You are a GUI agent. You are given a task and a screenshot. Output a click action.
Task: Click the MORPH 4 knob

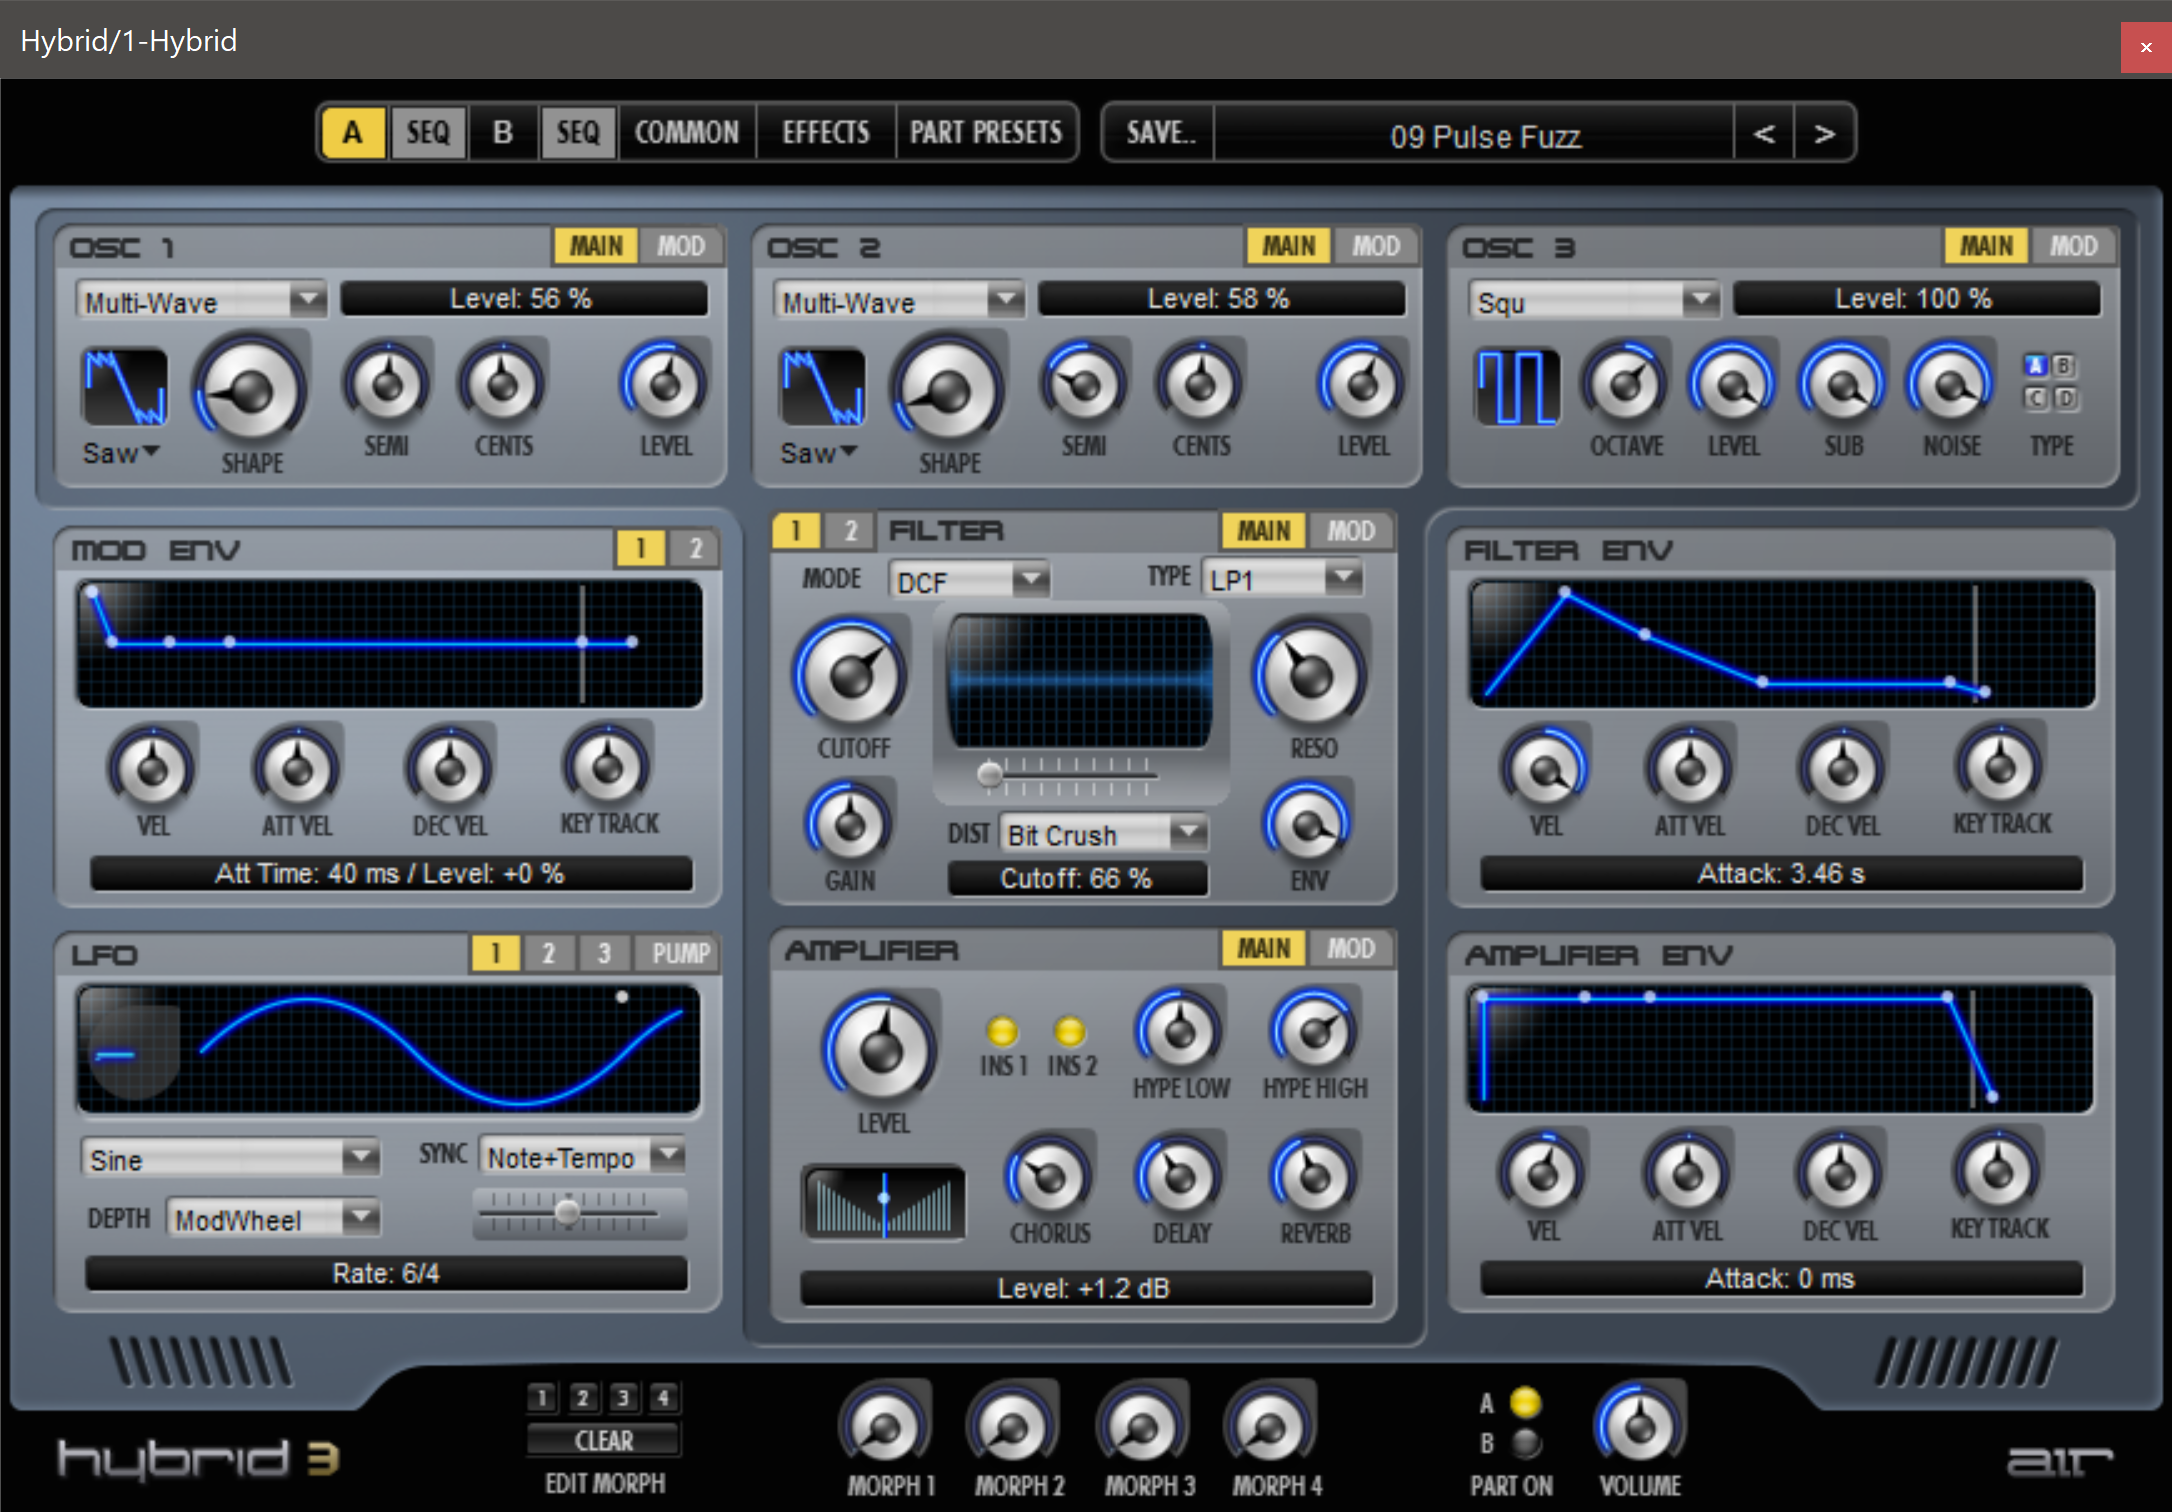click(1269, 1427)
